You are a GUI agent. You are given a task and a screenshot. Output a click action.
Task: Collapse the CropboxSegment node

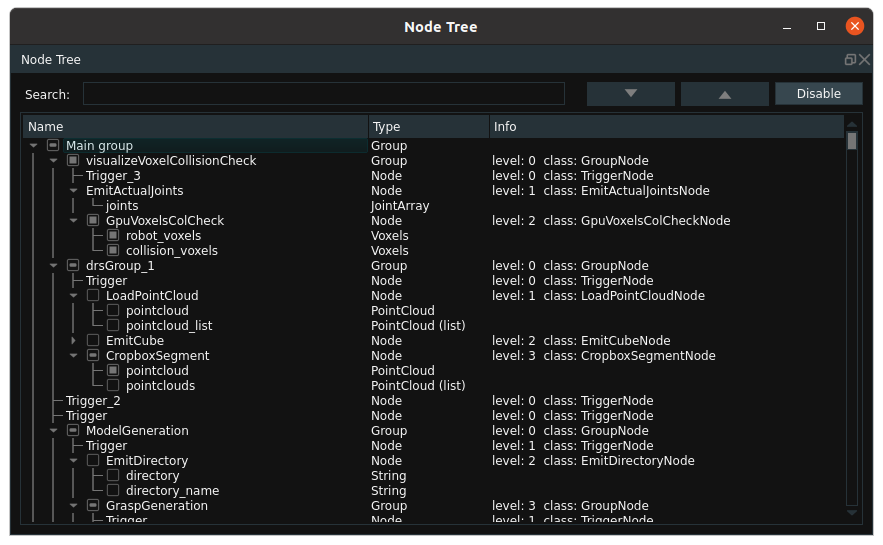coord(73,355)
